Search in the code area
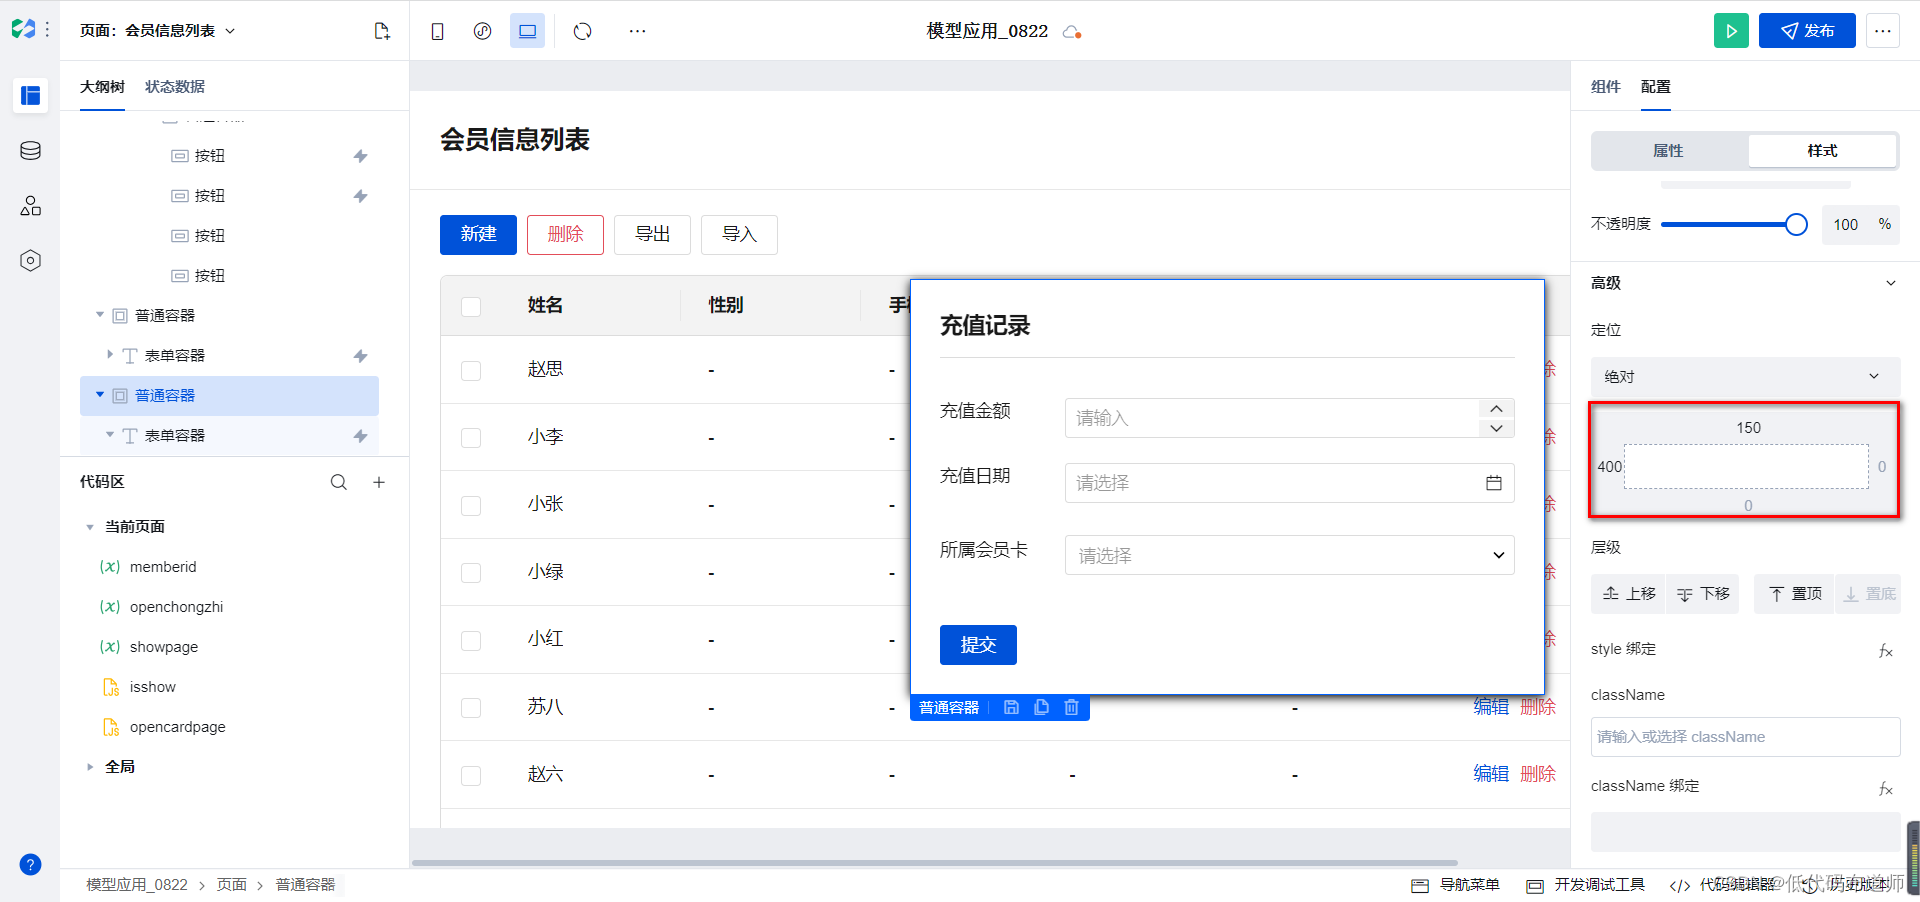The height and width of the screenshot is (902, 1920). (x=339, y=482)
